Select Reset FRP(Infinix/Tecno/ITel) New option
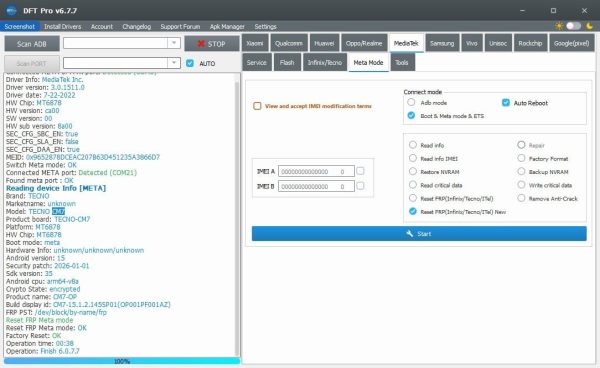This screenshot has height=368, width=600. [x=412, y=211]
